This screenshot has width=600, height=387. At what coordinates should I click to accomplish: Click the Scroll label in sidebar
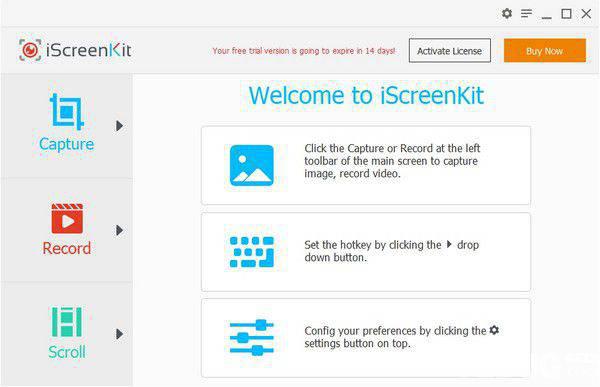(x=67, y=352)
